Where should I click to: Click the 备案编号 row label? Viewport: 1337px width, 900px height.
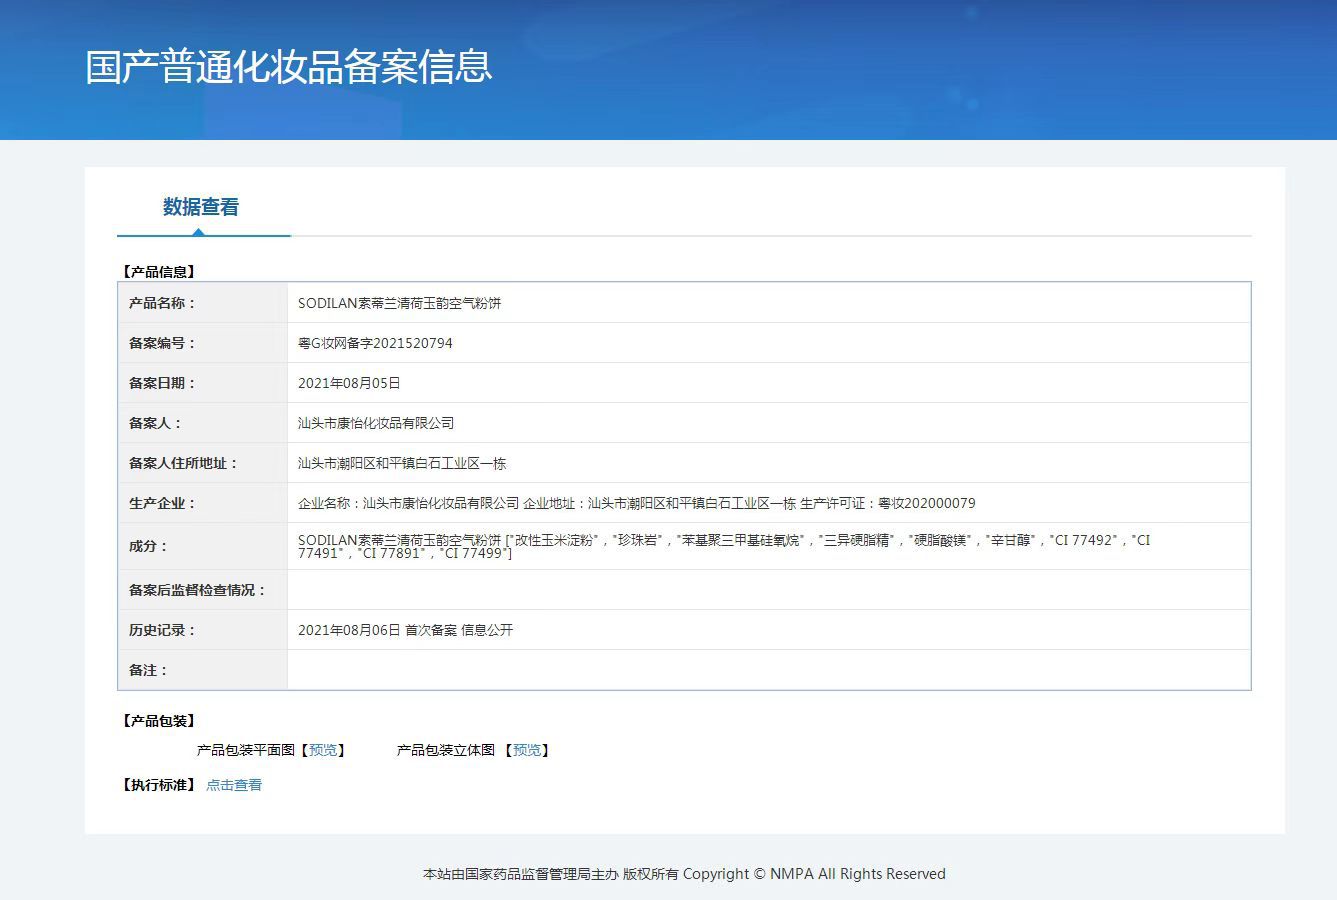point(162,343)
